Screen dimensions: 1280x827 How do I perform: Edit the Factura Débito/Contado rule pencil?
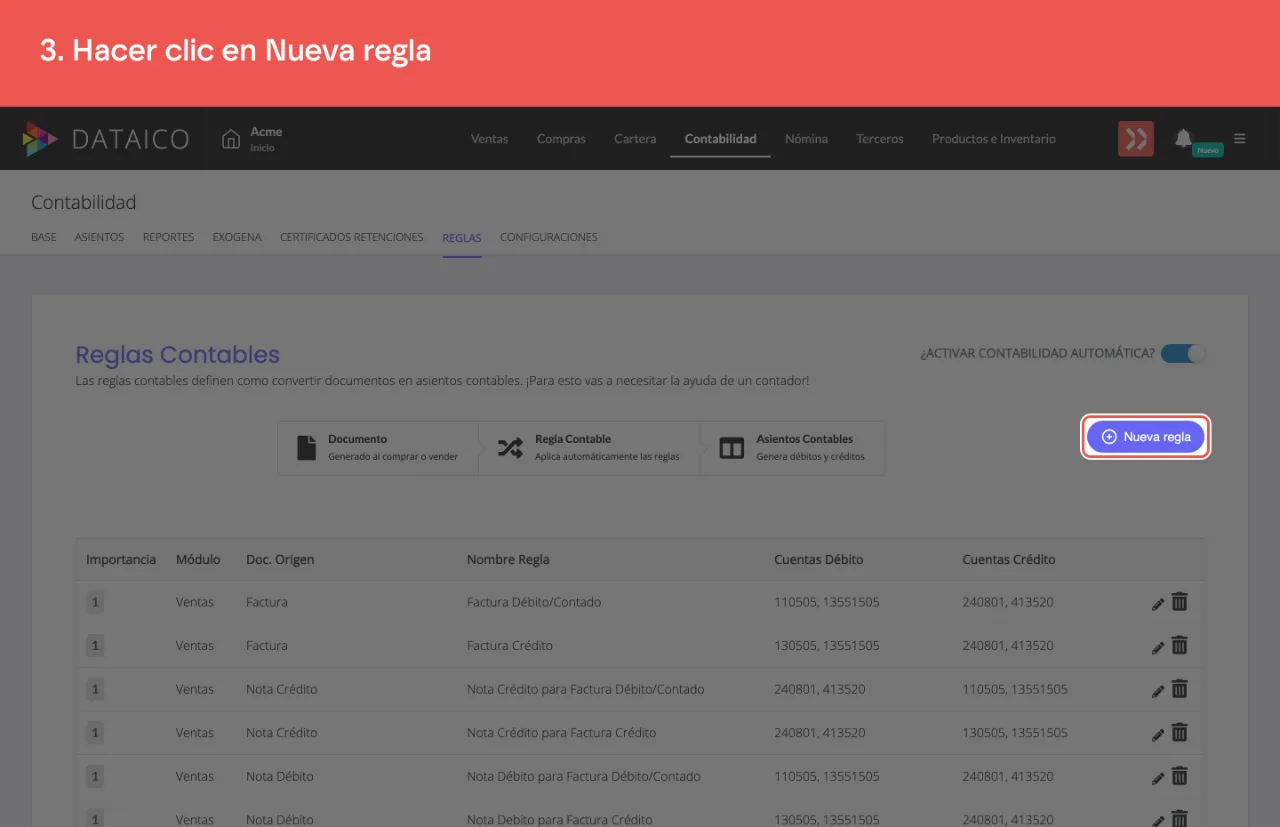1158,604
